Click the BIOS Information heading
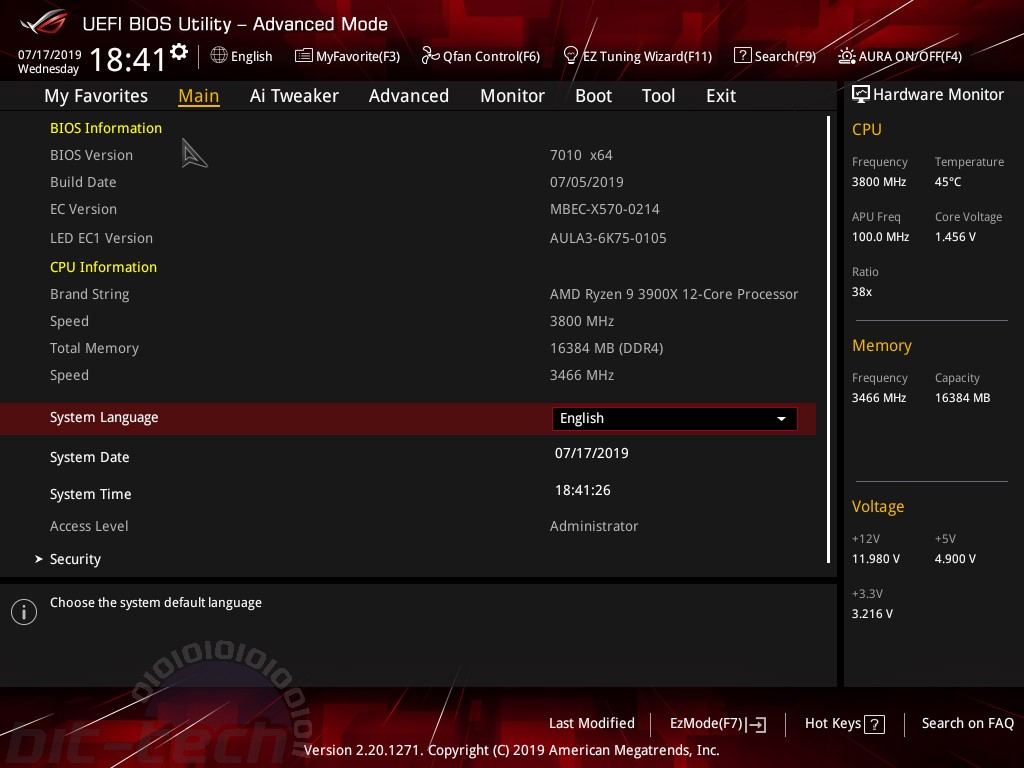 tap(106, 128)
